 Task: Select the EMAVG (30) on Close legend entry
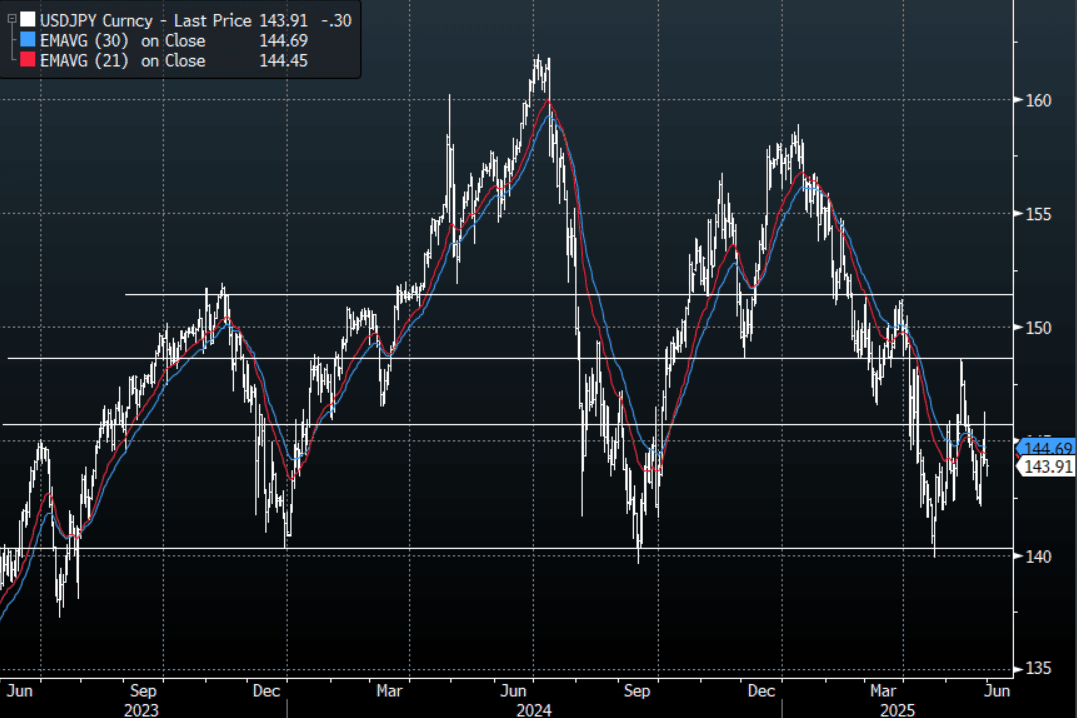pos(122,41)
